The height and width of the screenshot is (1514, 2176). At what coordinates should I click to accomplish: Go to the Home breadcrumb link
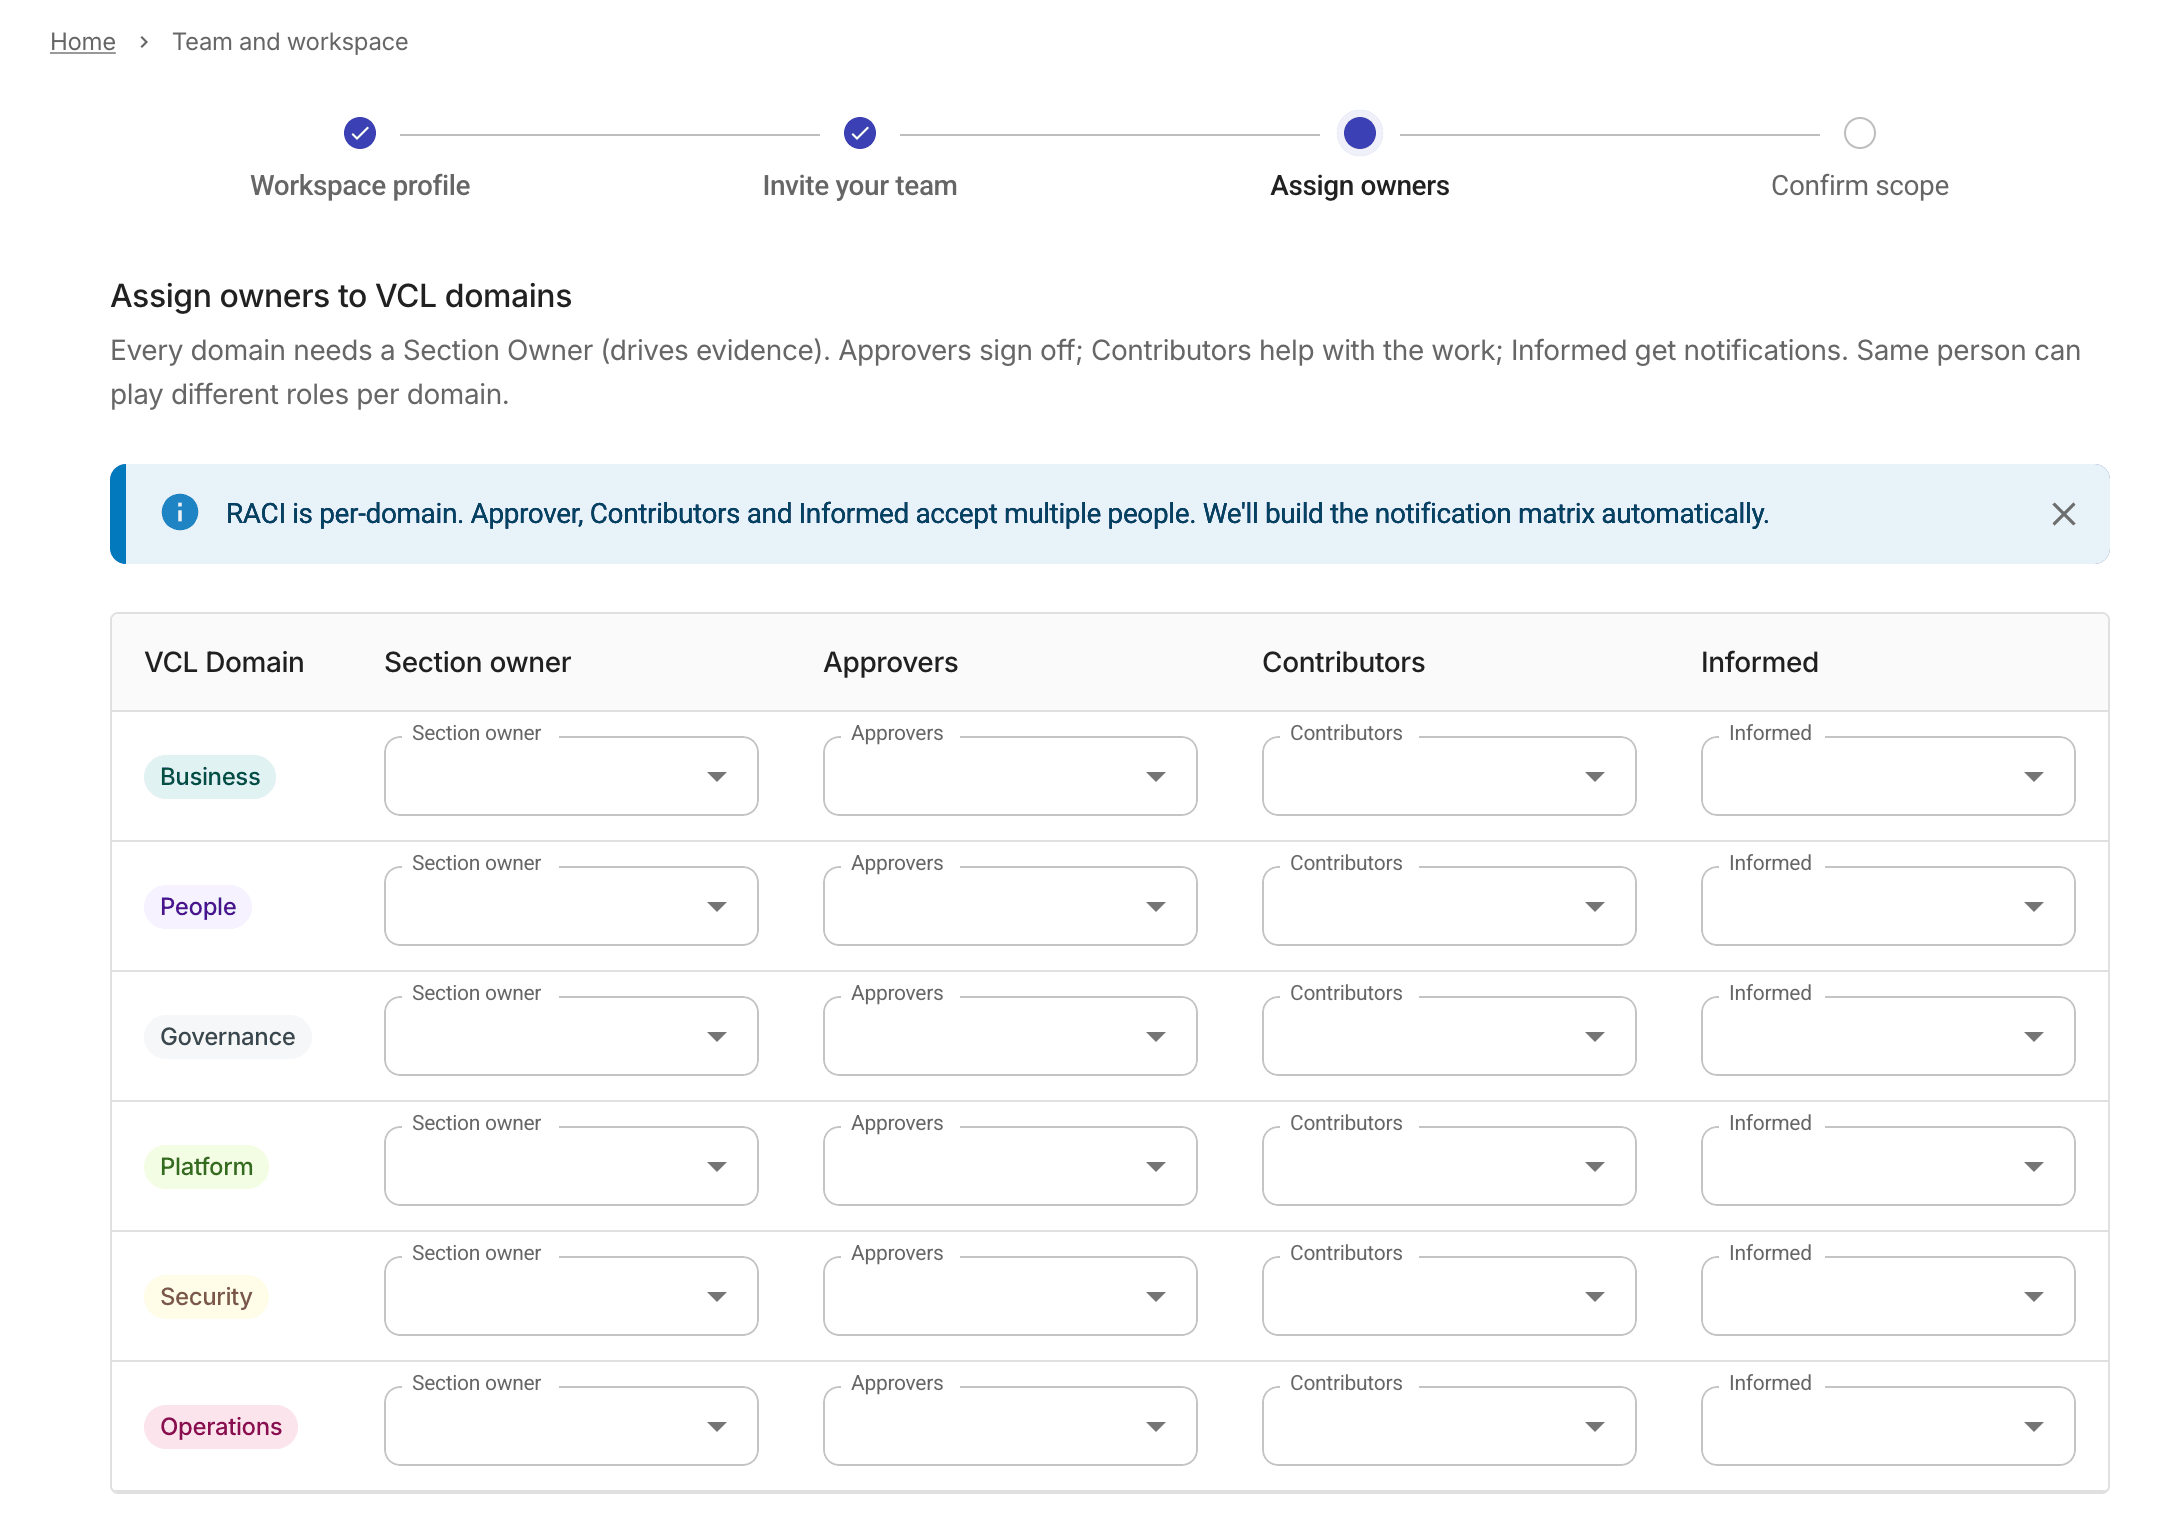[83, 42]
